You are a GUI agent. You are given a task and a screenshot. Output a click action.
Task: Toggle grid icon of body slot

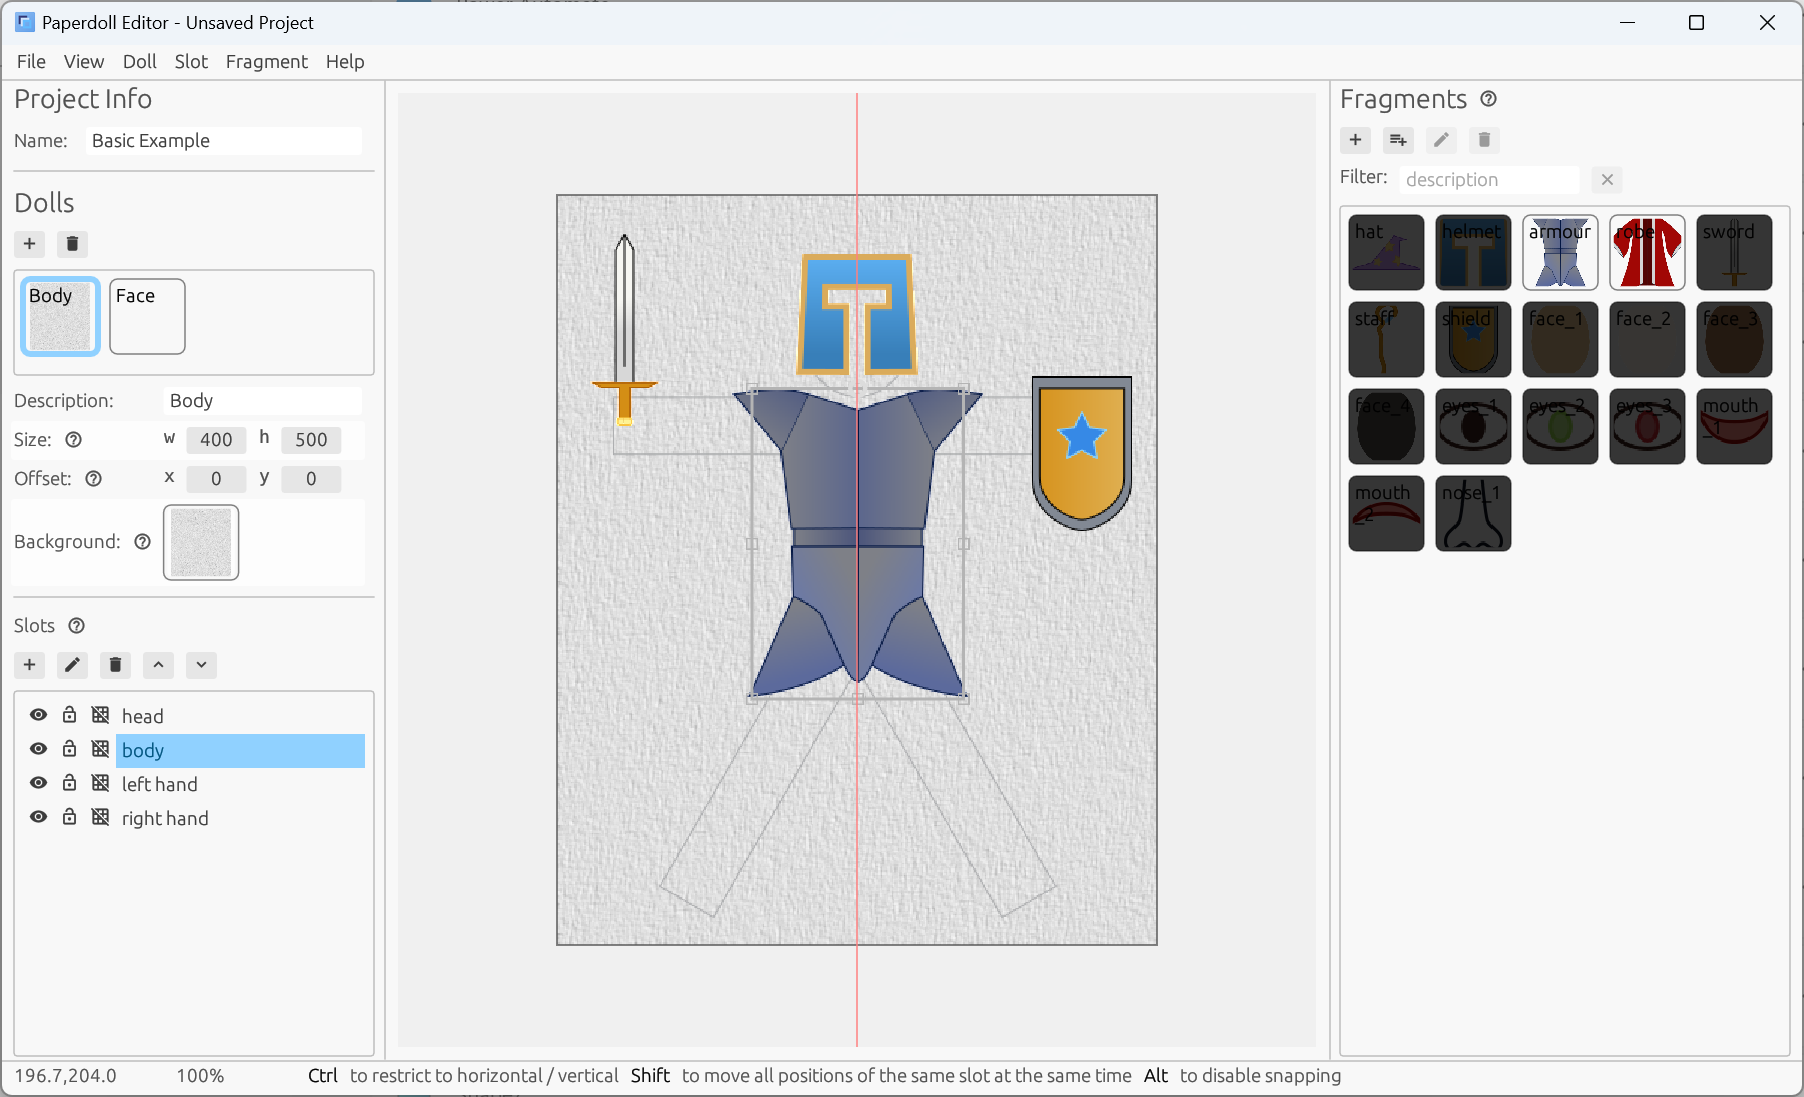[101, 749]
